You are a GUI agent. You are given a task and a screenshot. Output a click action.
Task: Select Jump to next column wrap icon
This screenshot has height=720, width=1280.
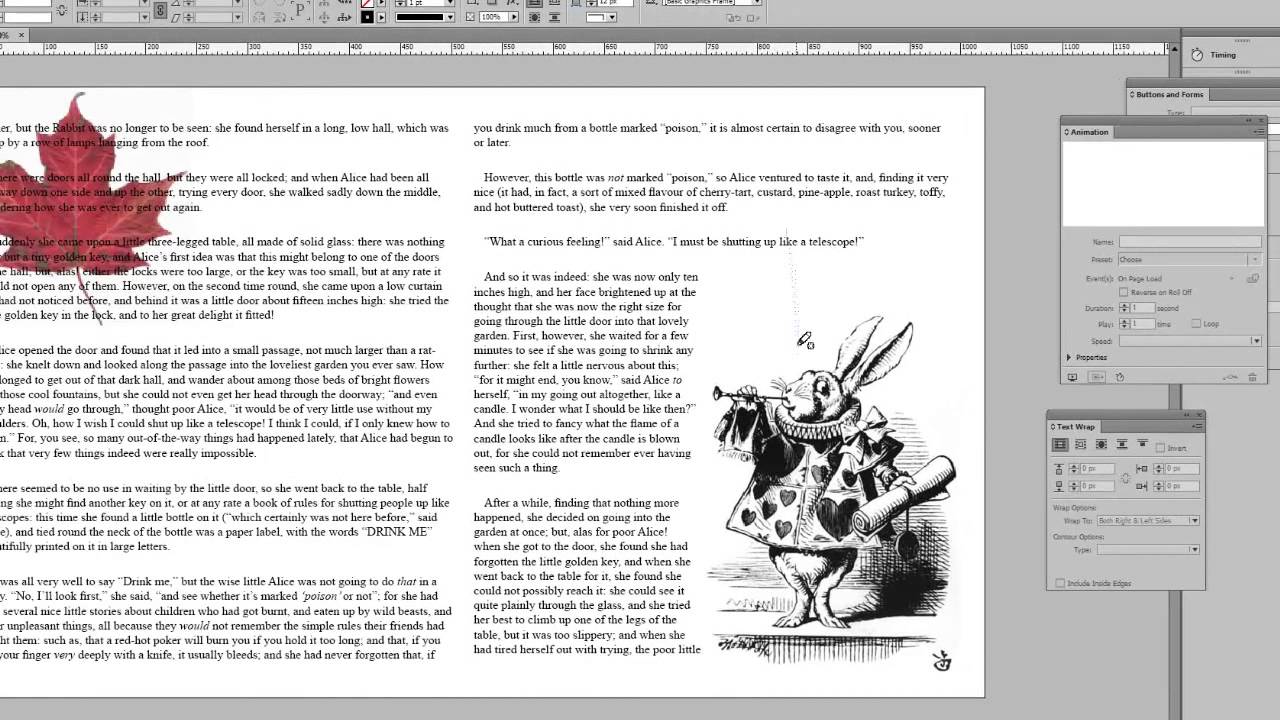(1142, 444)
